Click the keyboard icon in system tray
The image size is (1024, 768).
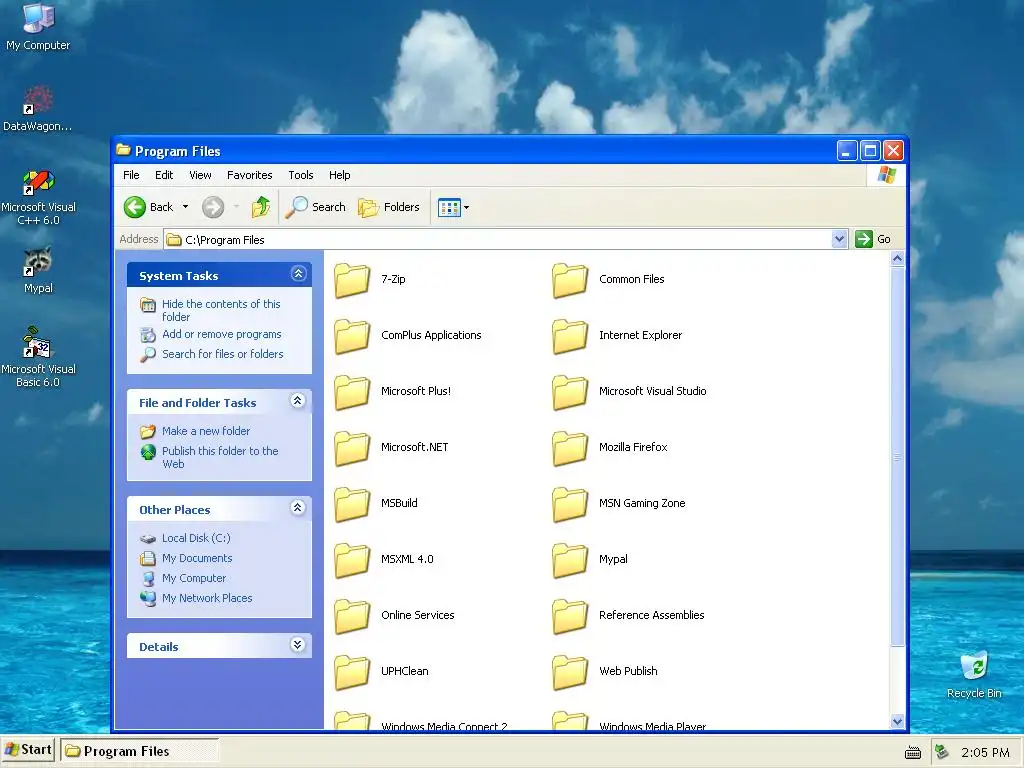[913, 753]
